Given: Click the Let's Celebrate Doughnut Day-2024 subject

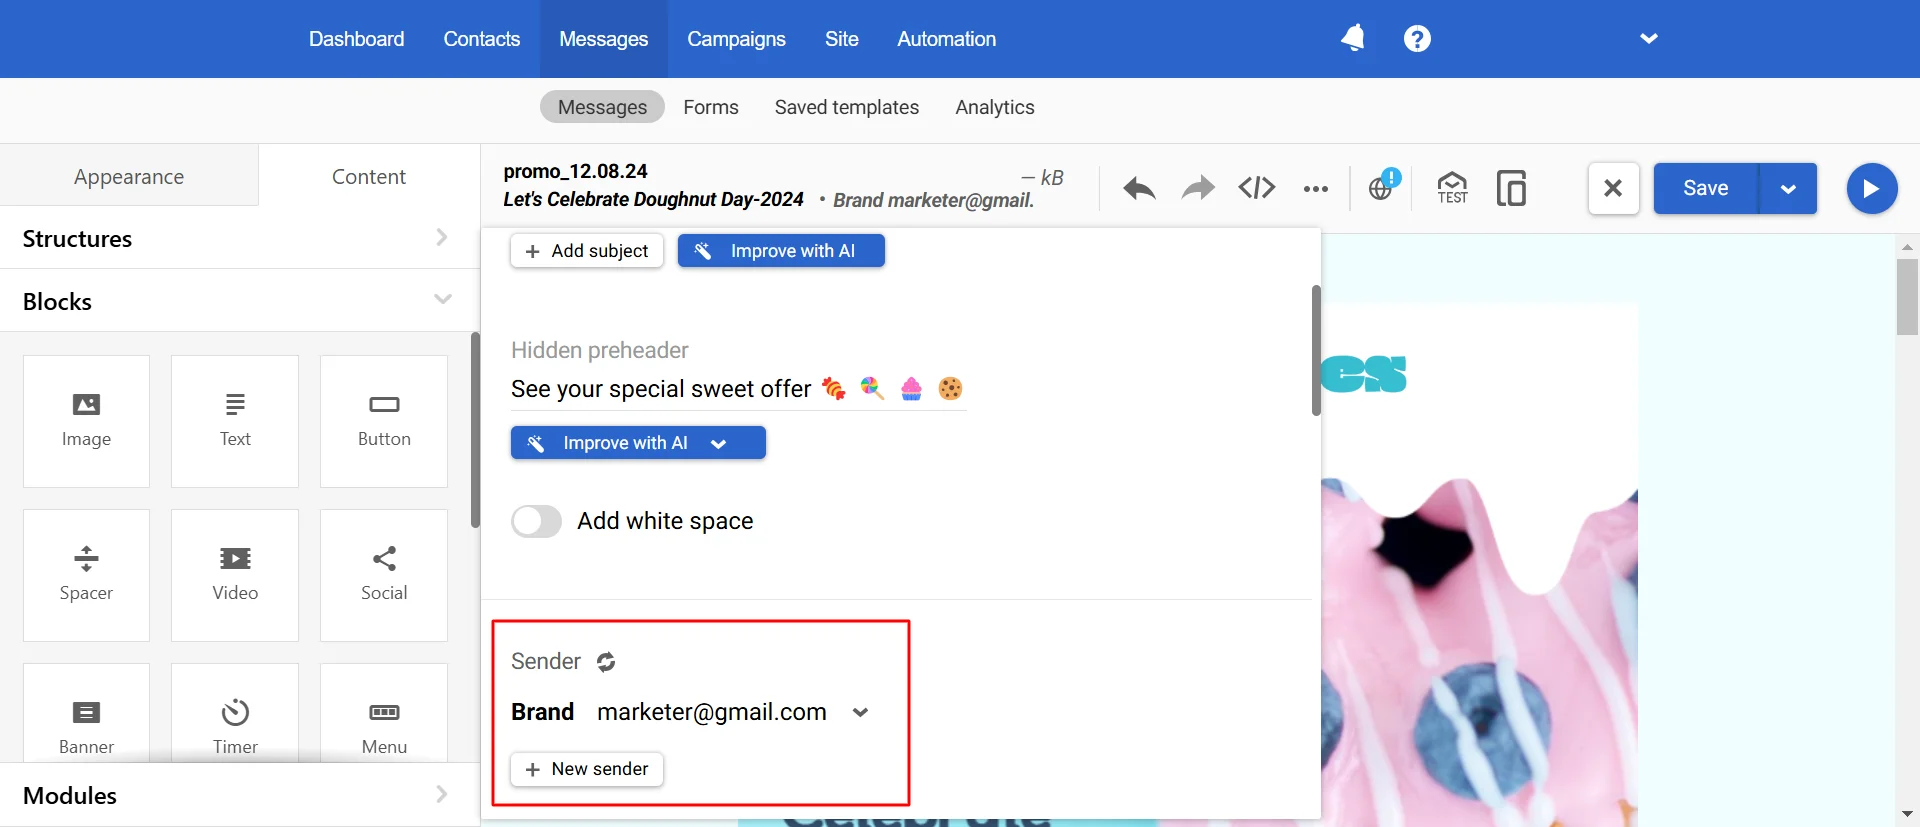Looking at the screenshot, I should [x=653, y=199].
